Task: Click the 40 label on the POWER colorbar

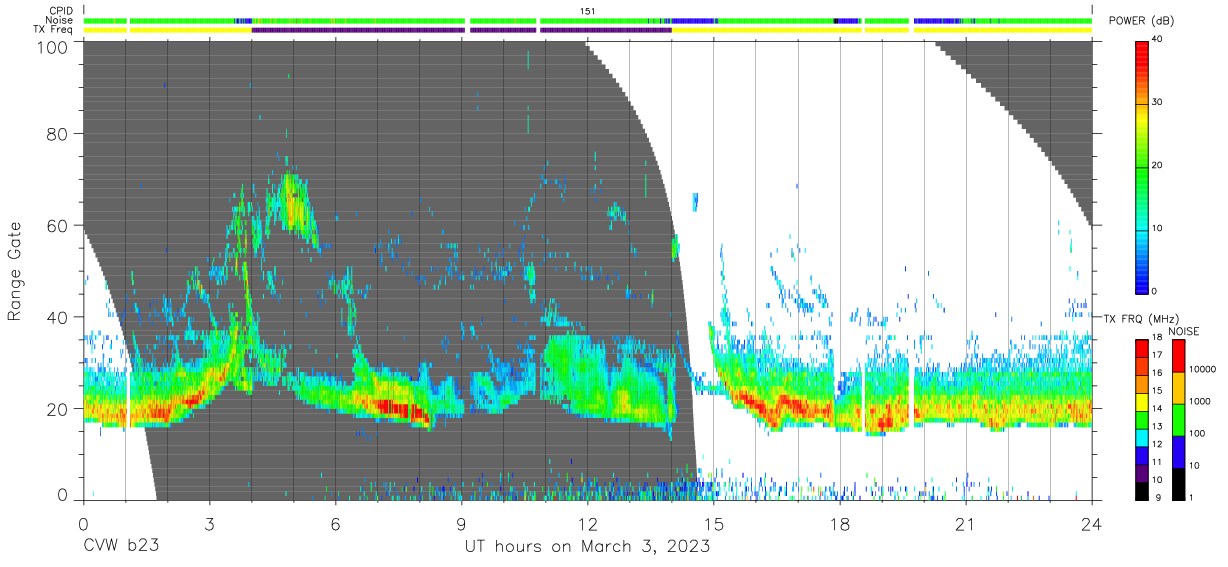Action: point(1159,41)
